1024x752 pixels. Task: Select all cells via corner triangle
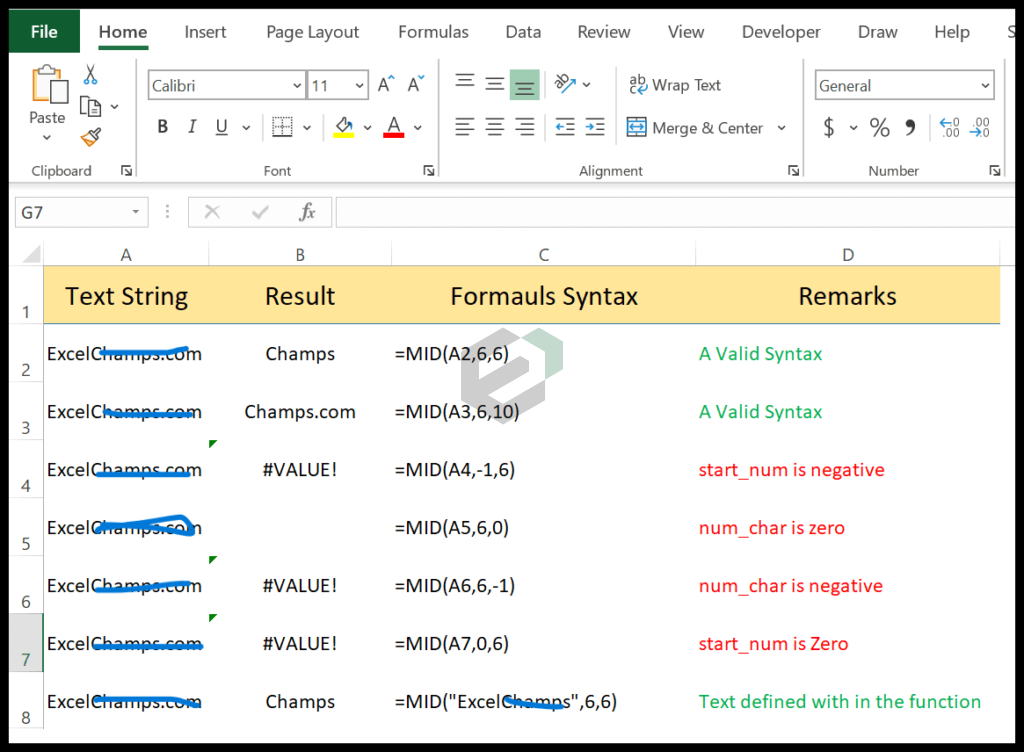(x=30, y=253)
